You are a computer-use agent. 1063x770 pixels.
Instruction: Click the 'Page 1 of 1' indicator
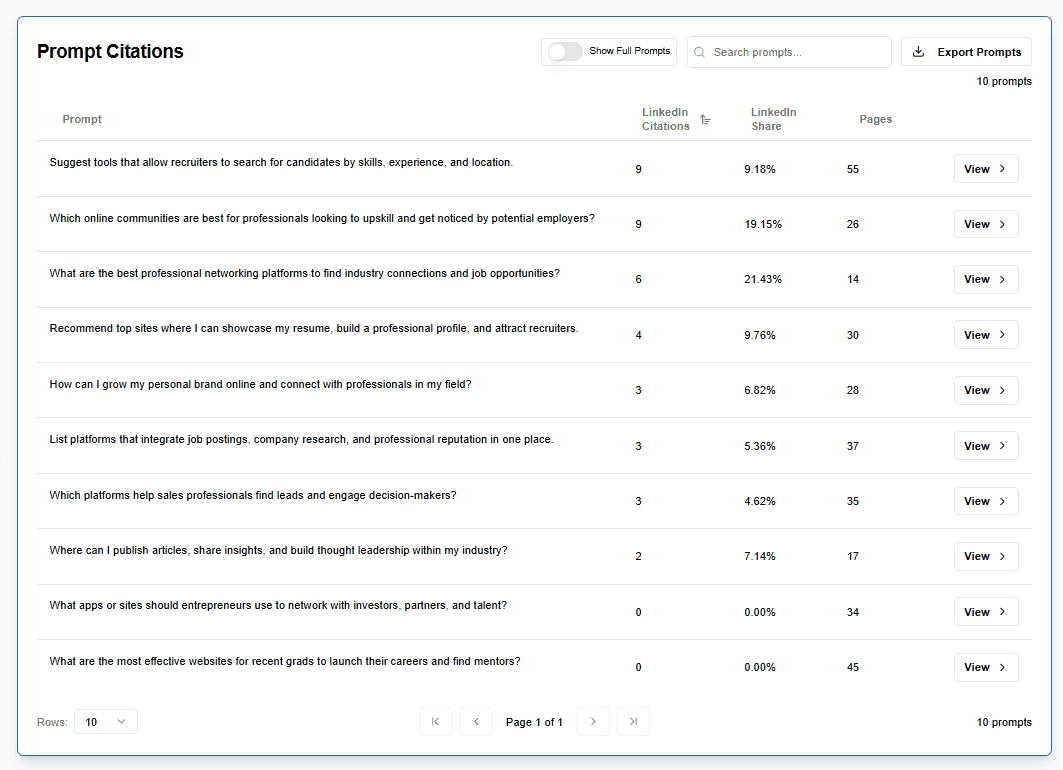(534, 723)
